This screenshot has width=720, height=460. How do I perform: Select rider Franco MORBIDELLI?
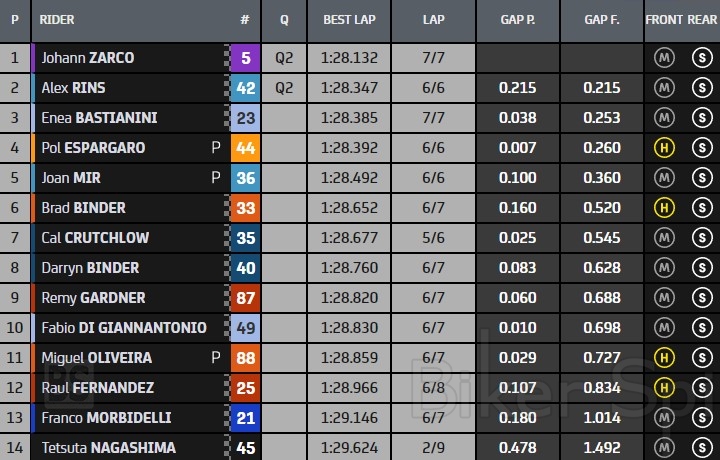105,418
